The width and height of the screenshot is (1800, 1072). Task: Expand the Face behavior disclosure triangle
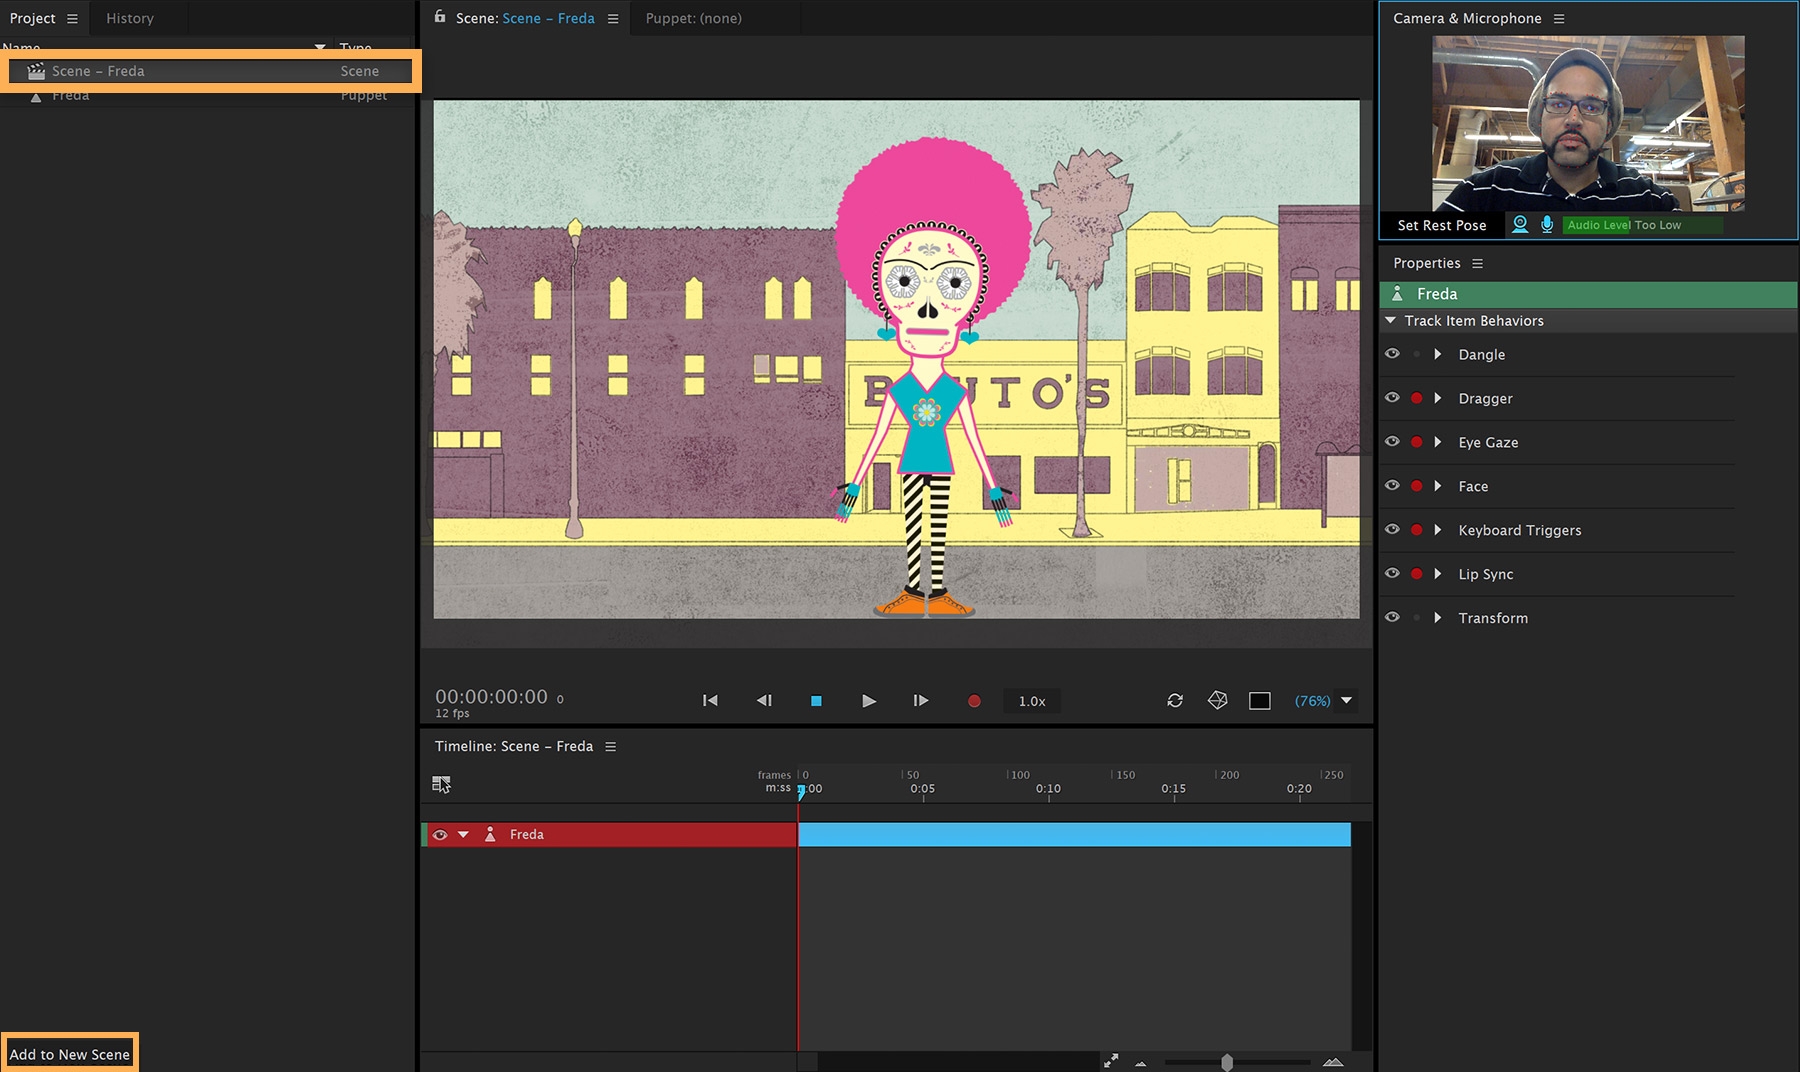[1438, 485]
